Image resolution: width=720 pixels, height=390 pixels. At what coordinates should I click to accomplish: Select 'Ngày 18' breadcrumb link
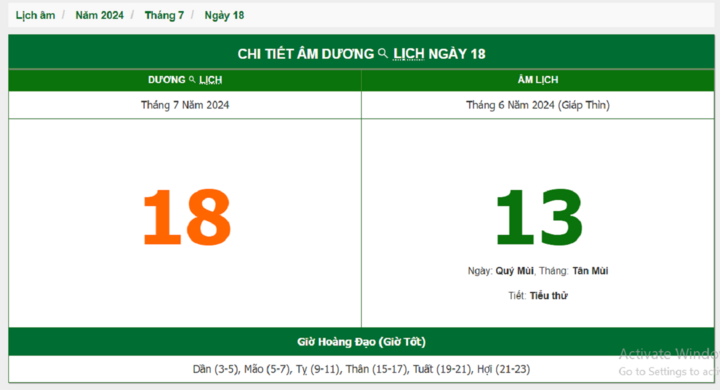pyautogui.click(x=224, y=15)
